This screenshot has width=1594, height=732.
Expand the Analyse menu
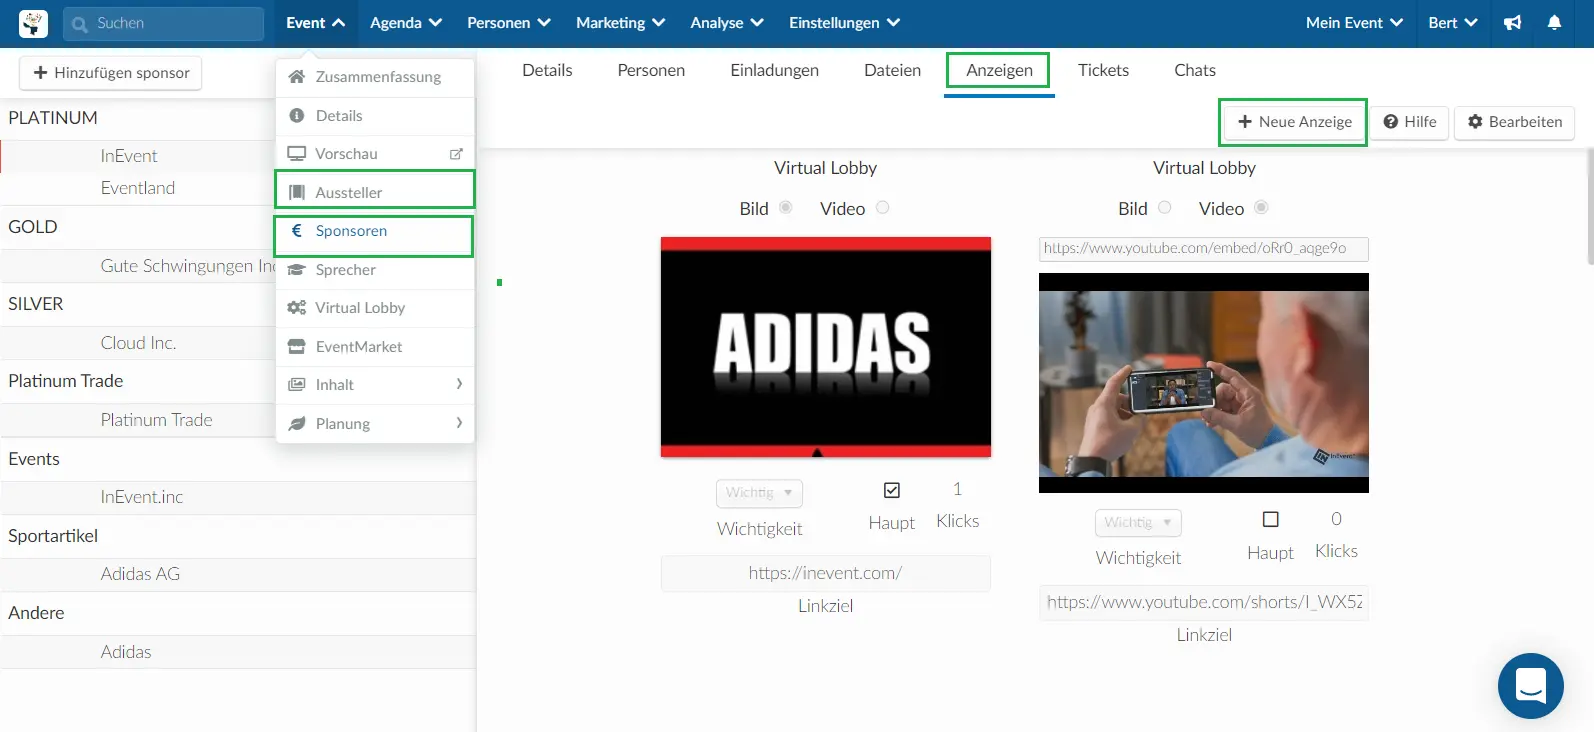click(727, 23)
